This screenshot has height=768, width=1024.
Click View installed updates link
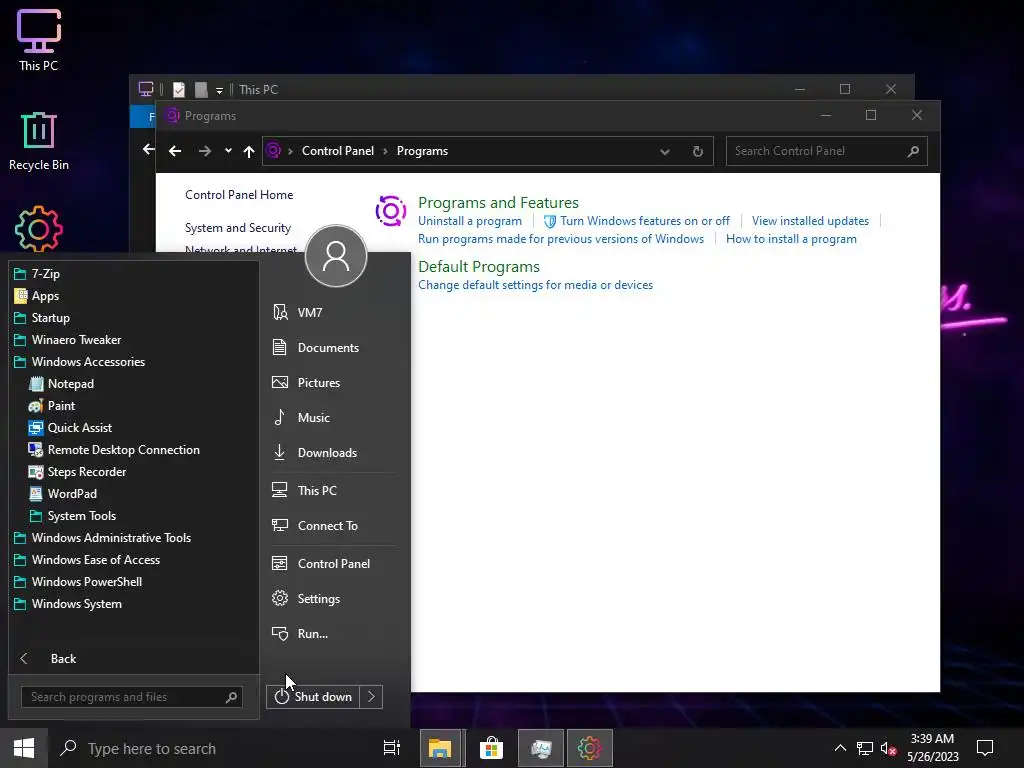810,221
